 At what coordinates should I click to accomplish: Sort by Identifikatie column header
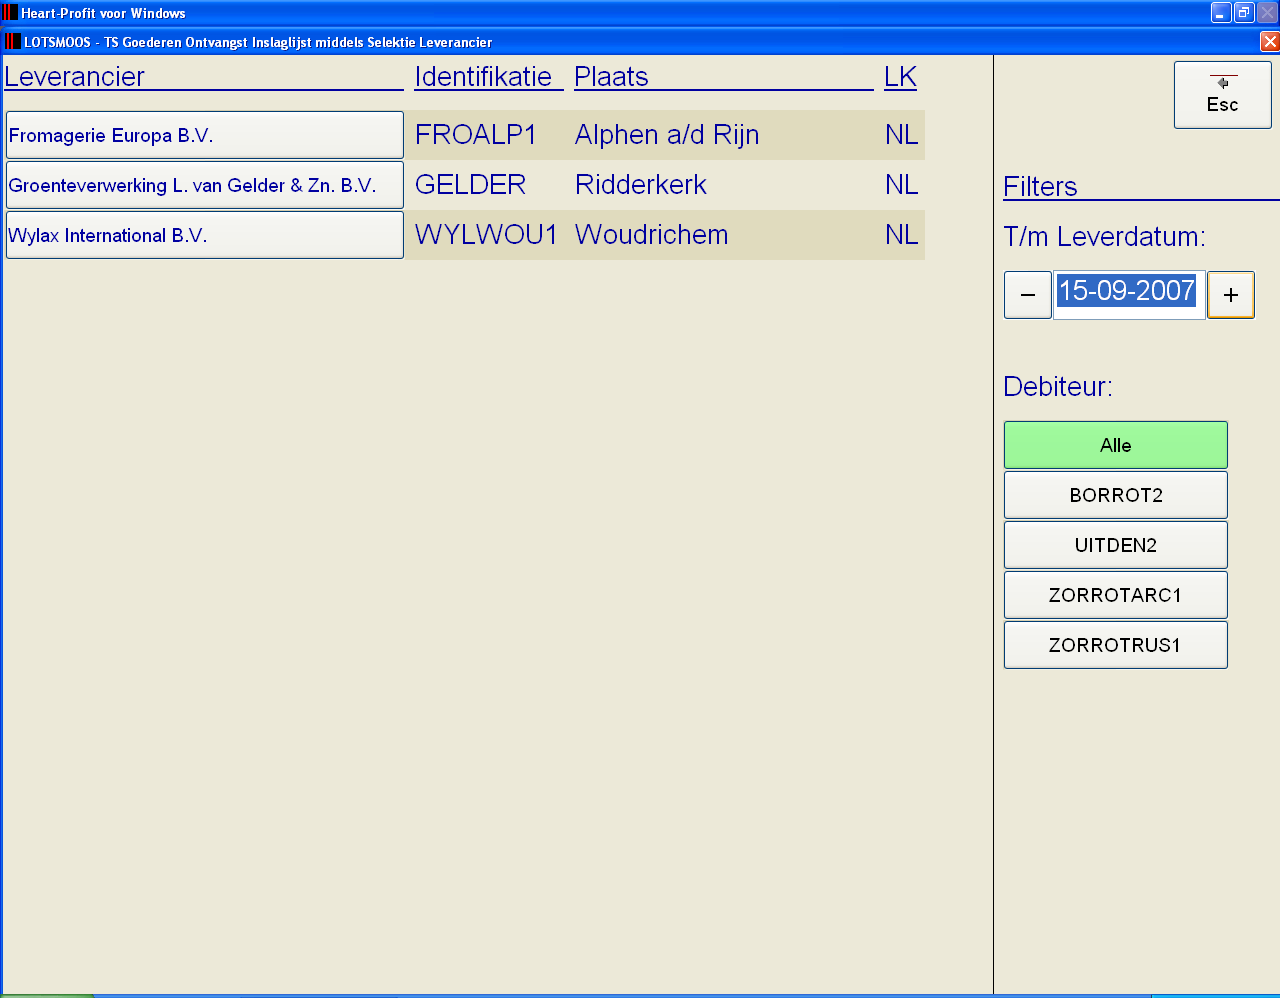click(483, 77)
